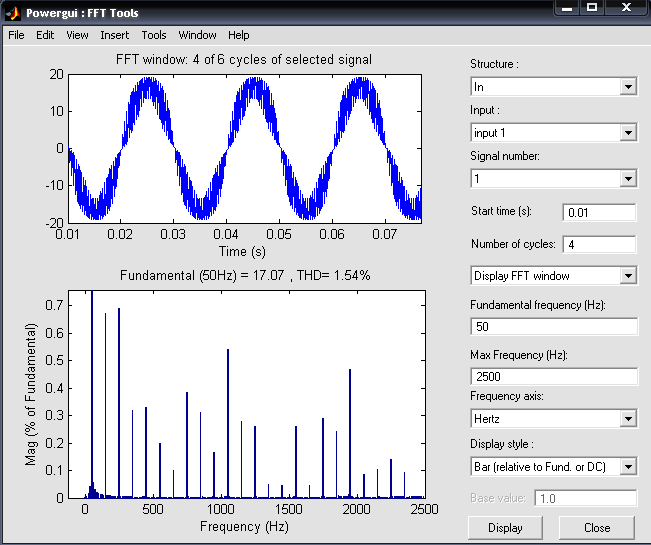Open the Frequency axis Hertz dropdown
This screenshot has height=545, width=651.
coord(554,419)
